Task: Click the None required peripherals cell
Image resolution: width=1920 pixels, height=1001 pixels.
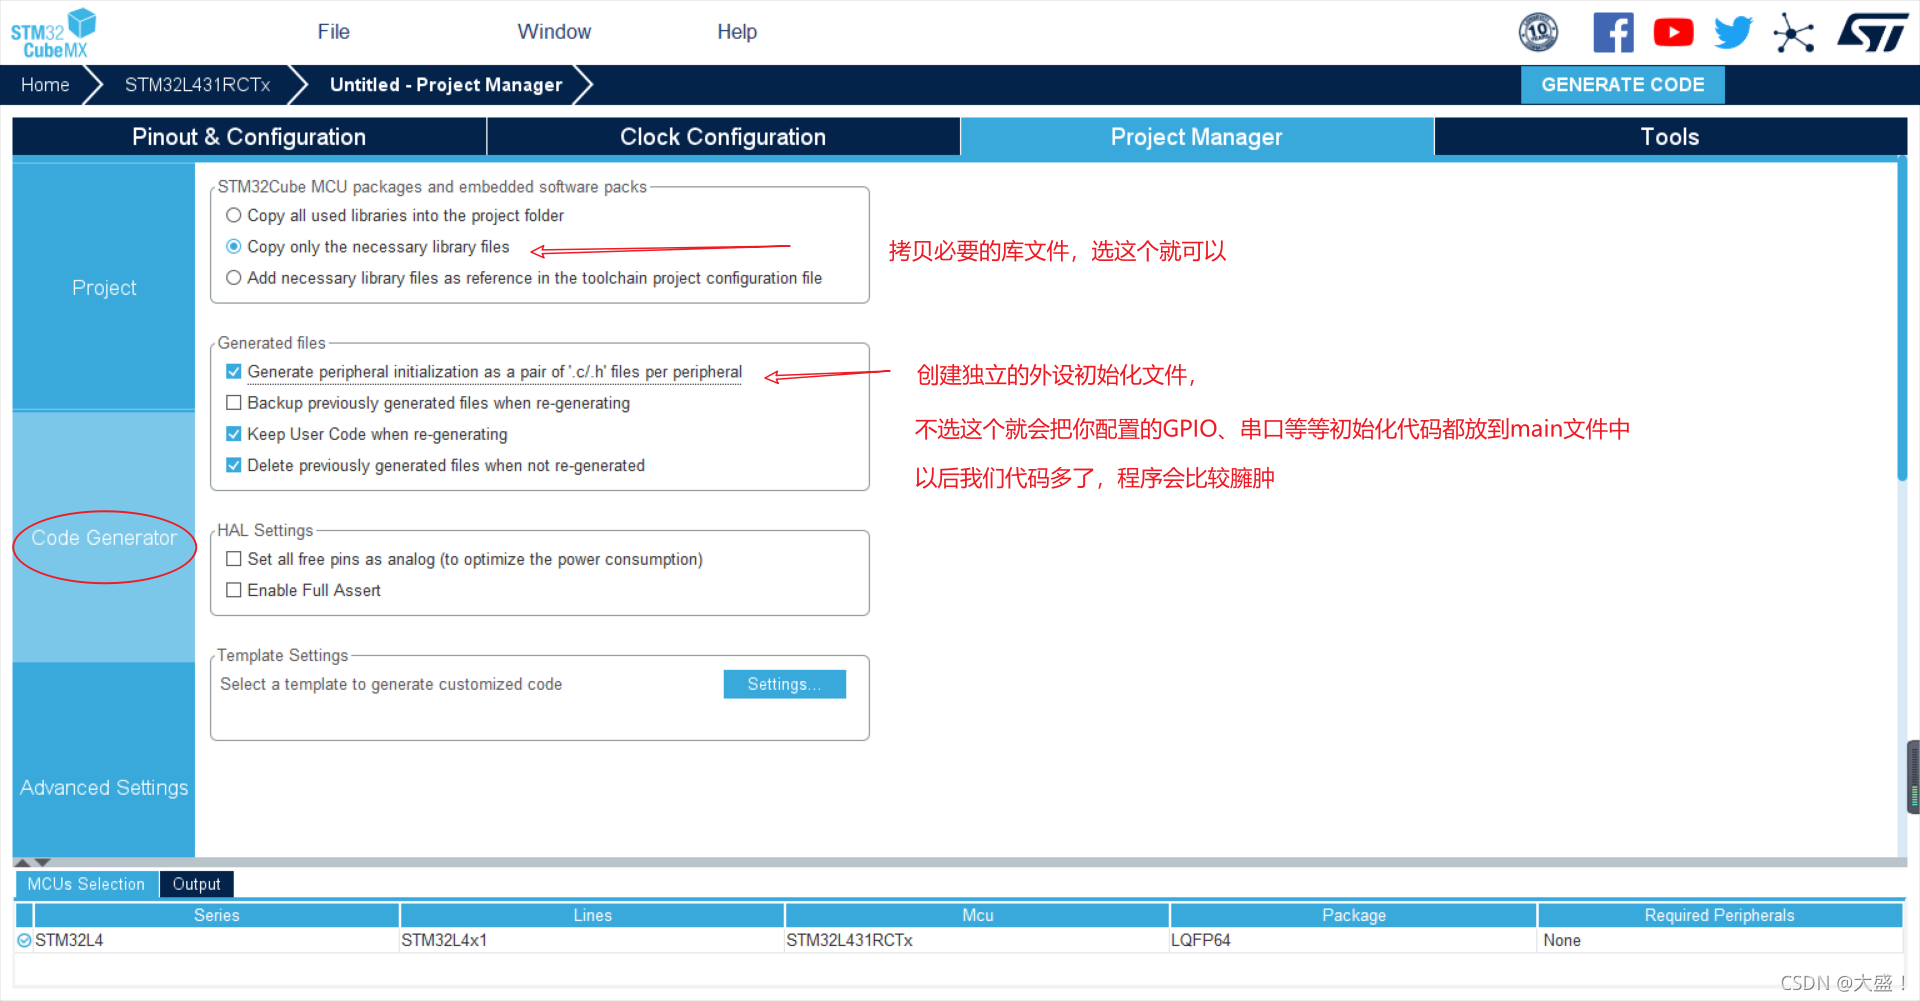Action: tap(1719, 940)
